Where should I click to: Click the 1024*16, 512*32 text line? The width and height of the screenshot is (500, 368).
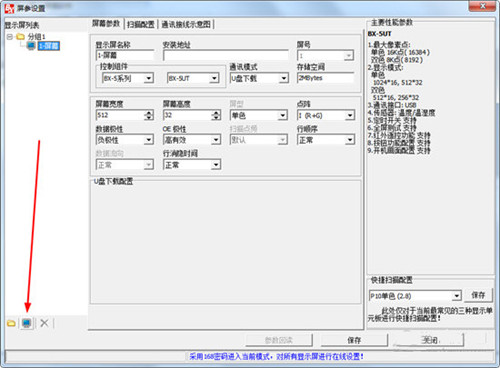397,82
